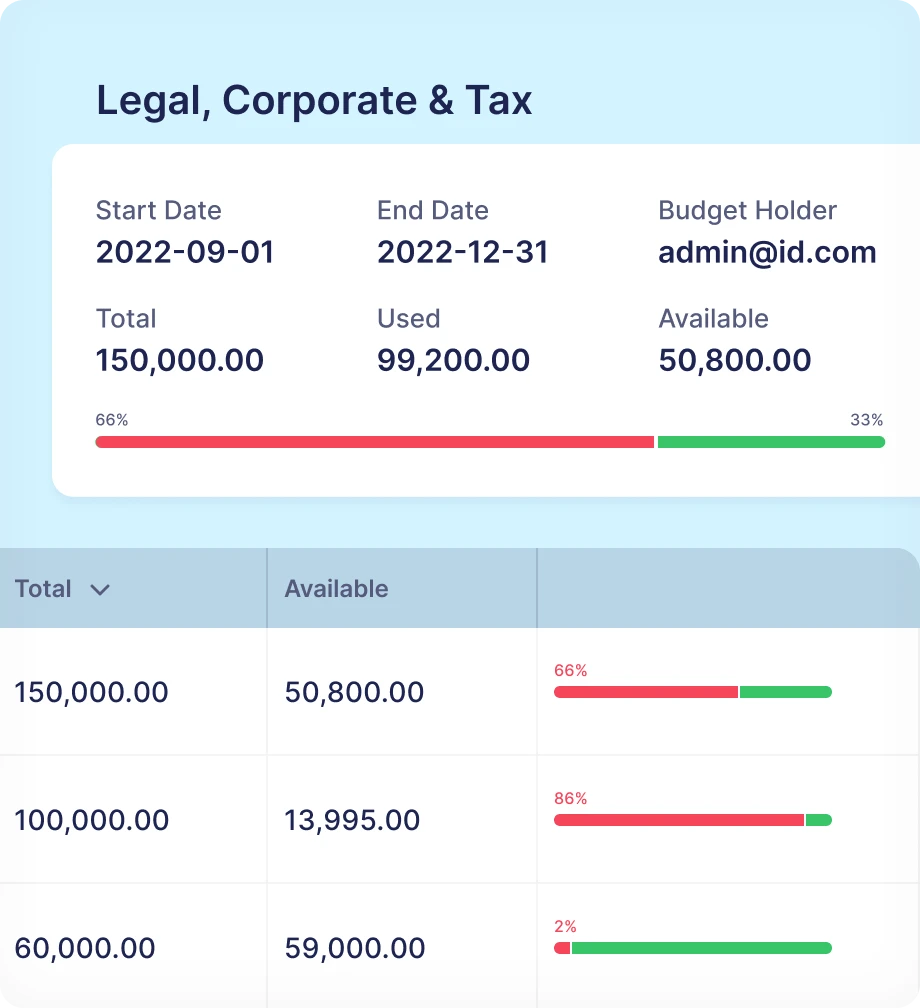Click the 60,000.00 total cell
Screen dimensions: 920x1008
[x=85, y=948]
